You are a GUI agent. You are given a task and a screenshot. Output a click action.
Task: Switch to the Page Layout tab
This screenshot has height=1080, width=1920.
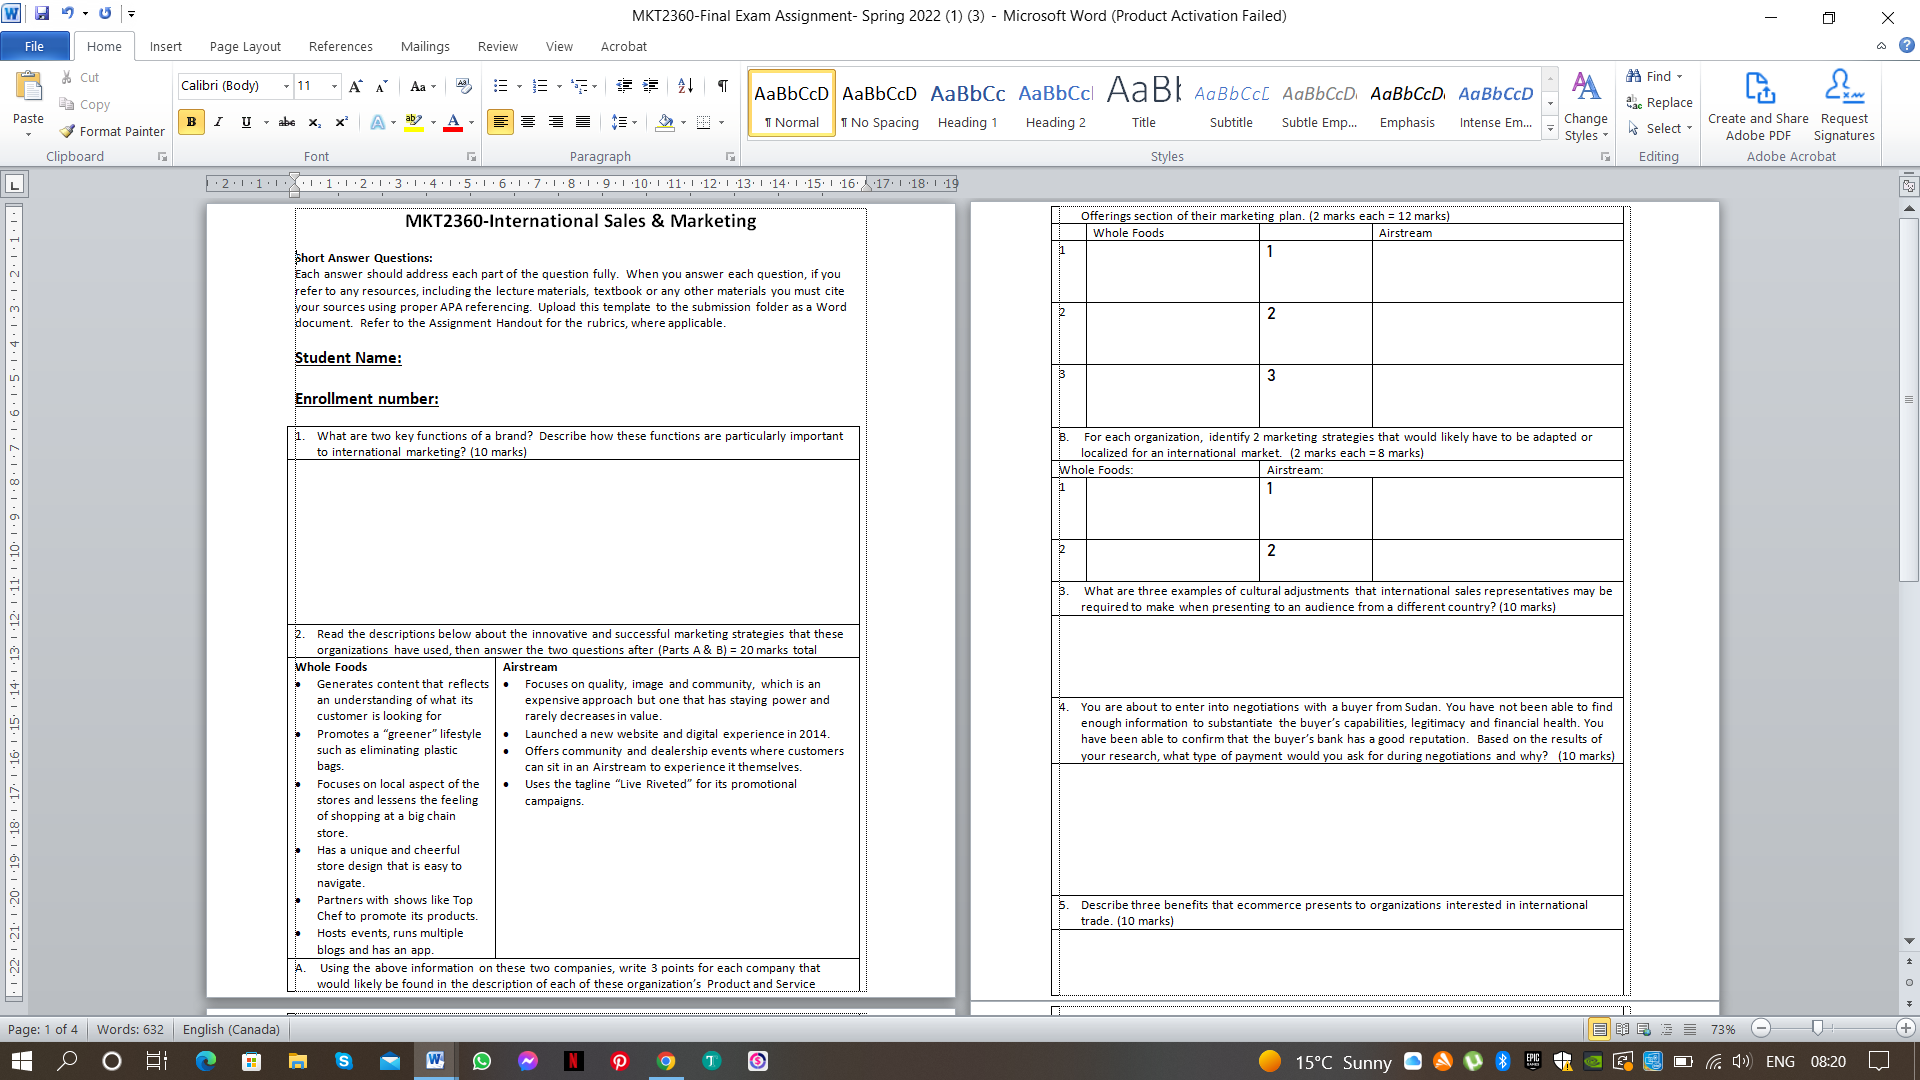[245, 46]
